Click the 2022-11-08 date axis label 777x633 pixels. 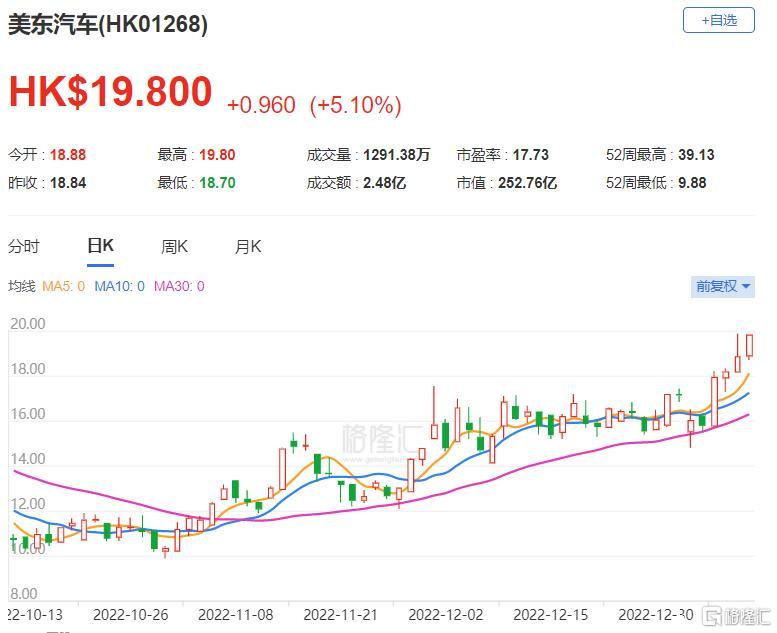pos(236,615)
